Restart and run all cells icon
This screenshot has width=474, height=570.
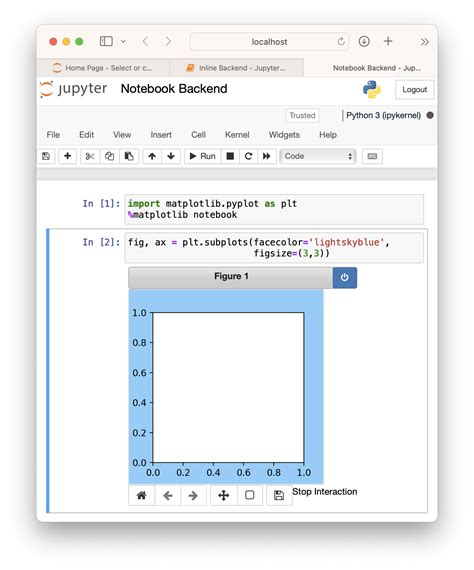[266, 156]
